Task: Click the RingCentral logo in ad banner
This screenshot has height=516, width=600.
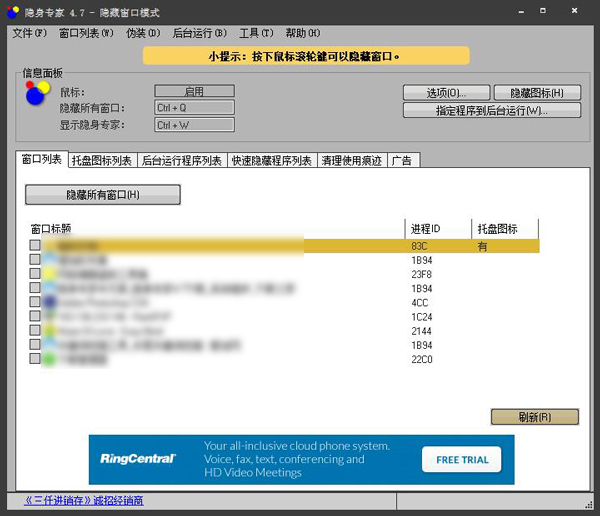Action: (138, 459)
